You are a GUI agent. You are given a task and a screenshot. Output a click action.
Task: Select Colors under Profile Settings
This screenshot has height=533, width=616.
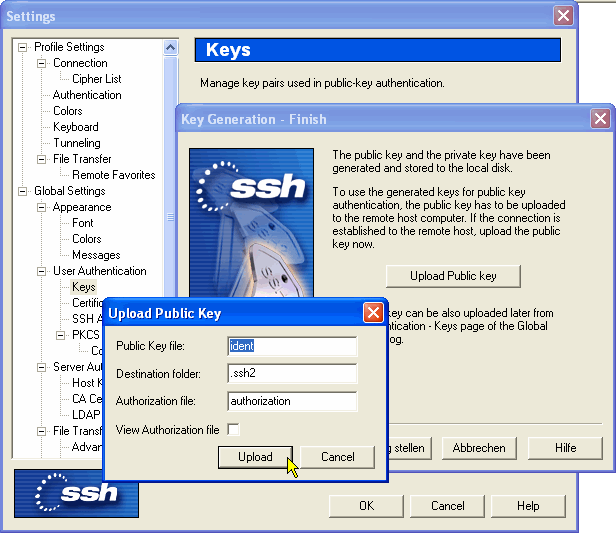[68, 111]
